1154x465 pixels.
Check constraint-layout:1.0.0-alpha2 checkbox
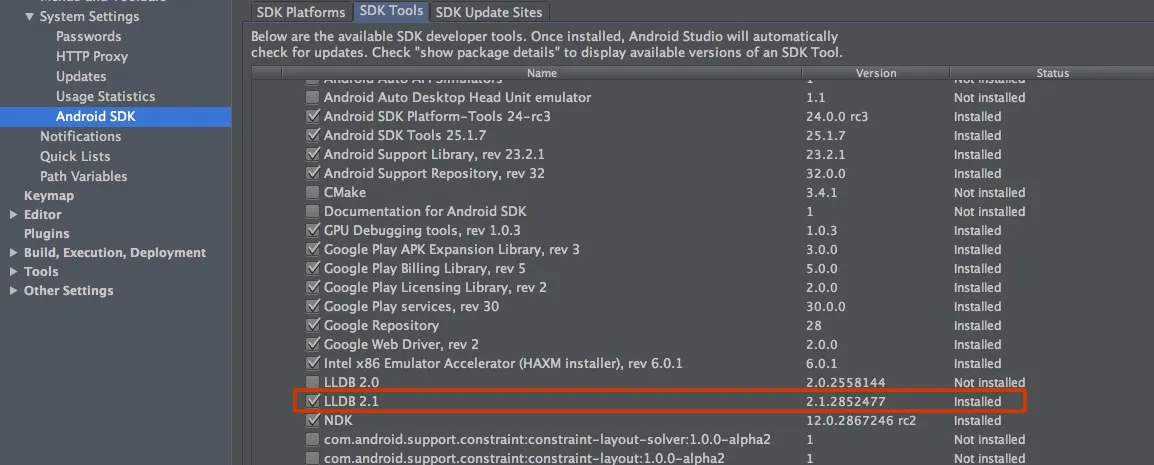[x=313, y=458]
